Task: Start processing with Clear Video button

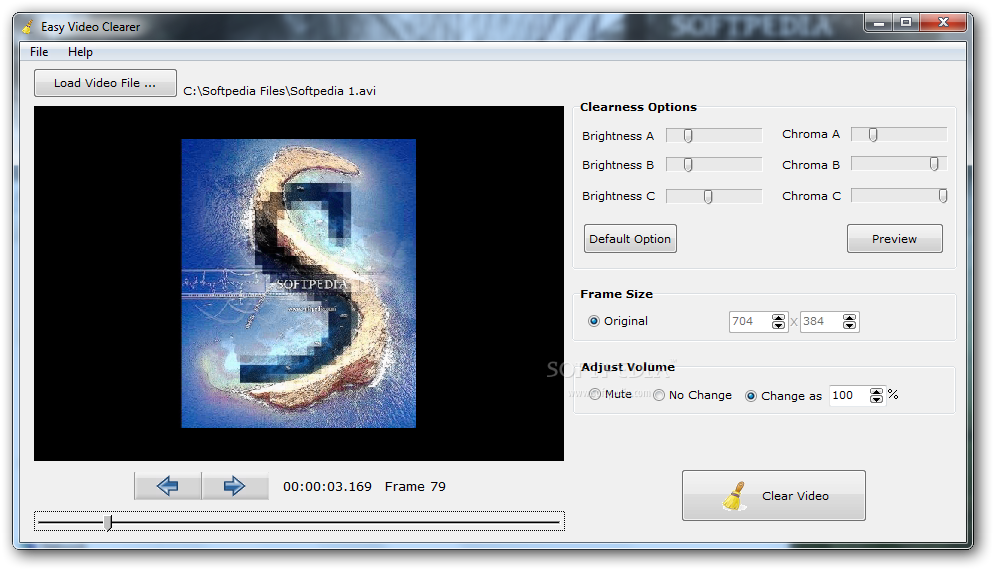Action: 773,496
